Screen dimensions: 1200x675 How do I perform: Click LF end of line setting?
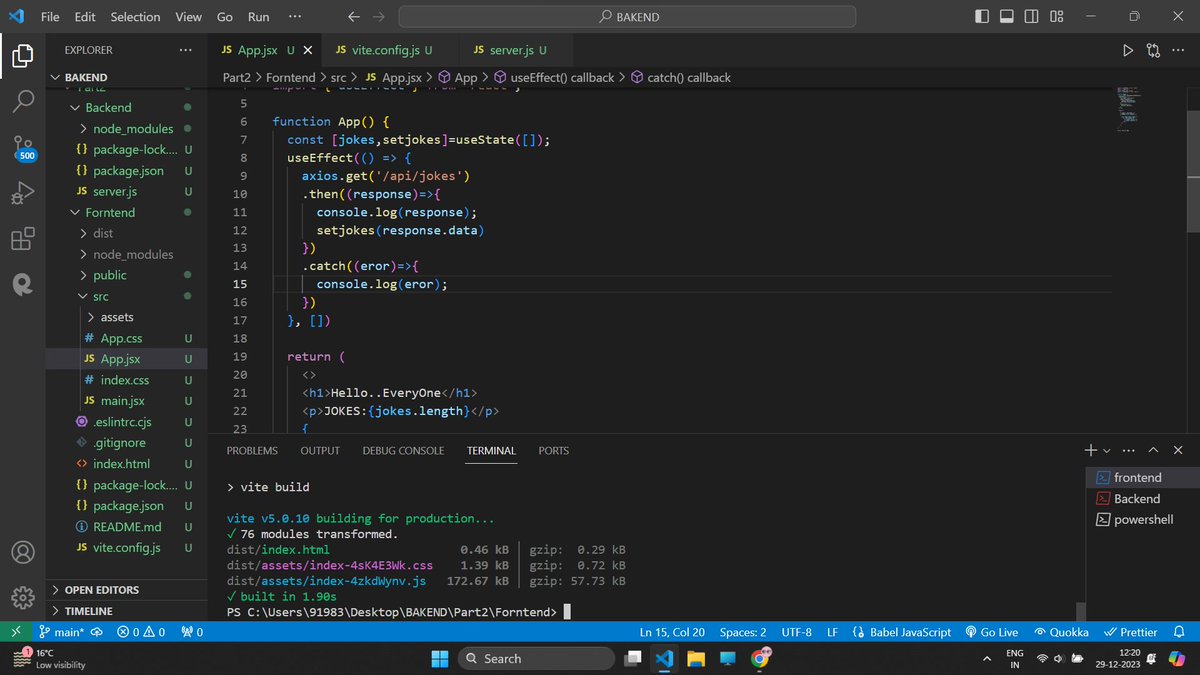[832, 632]
